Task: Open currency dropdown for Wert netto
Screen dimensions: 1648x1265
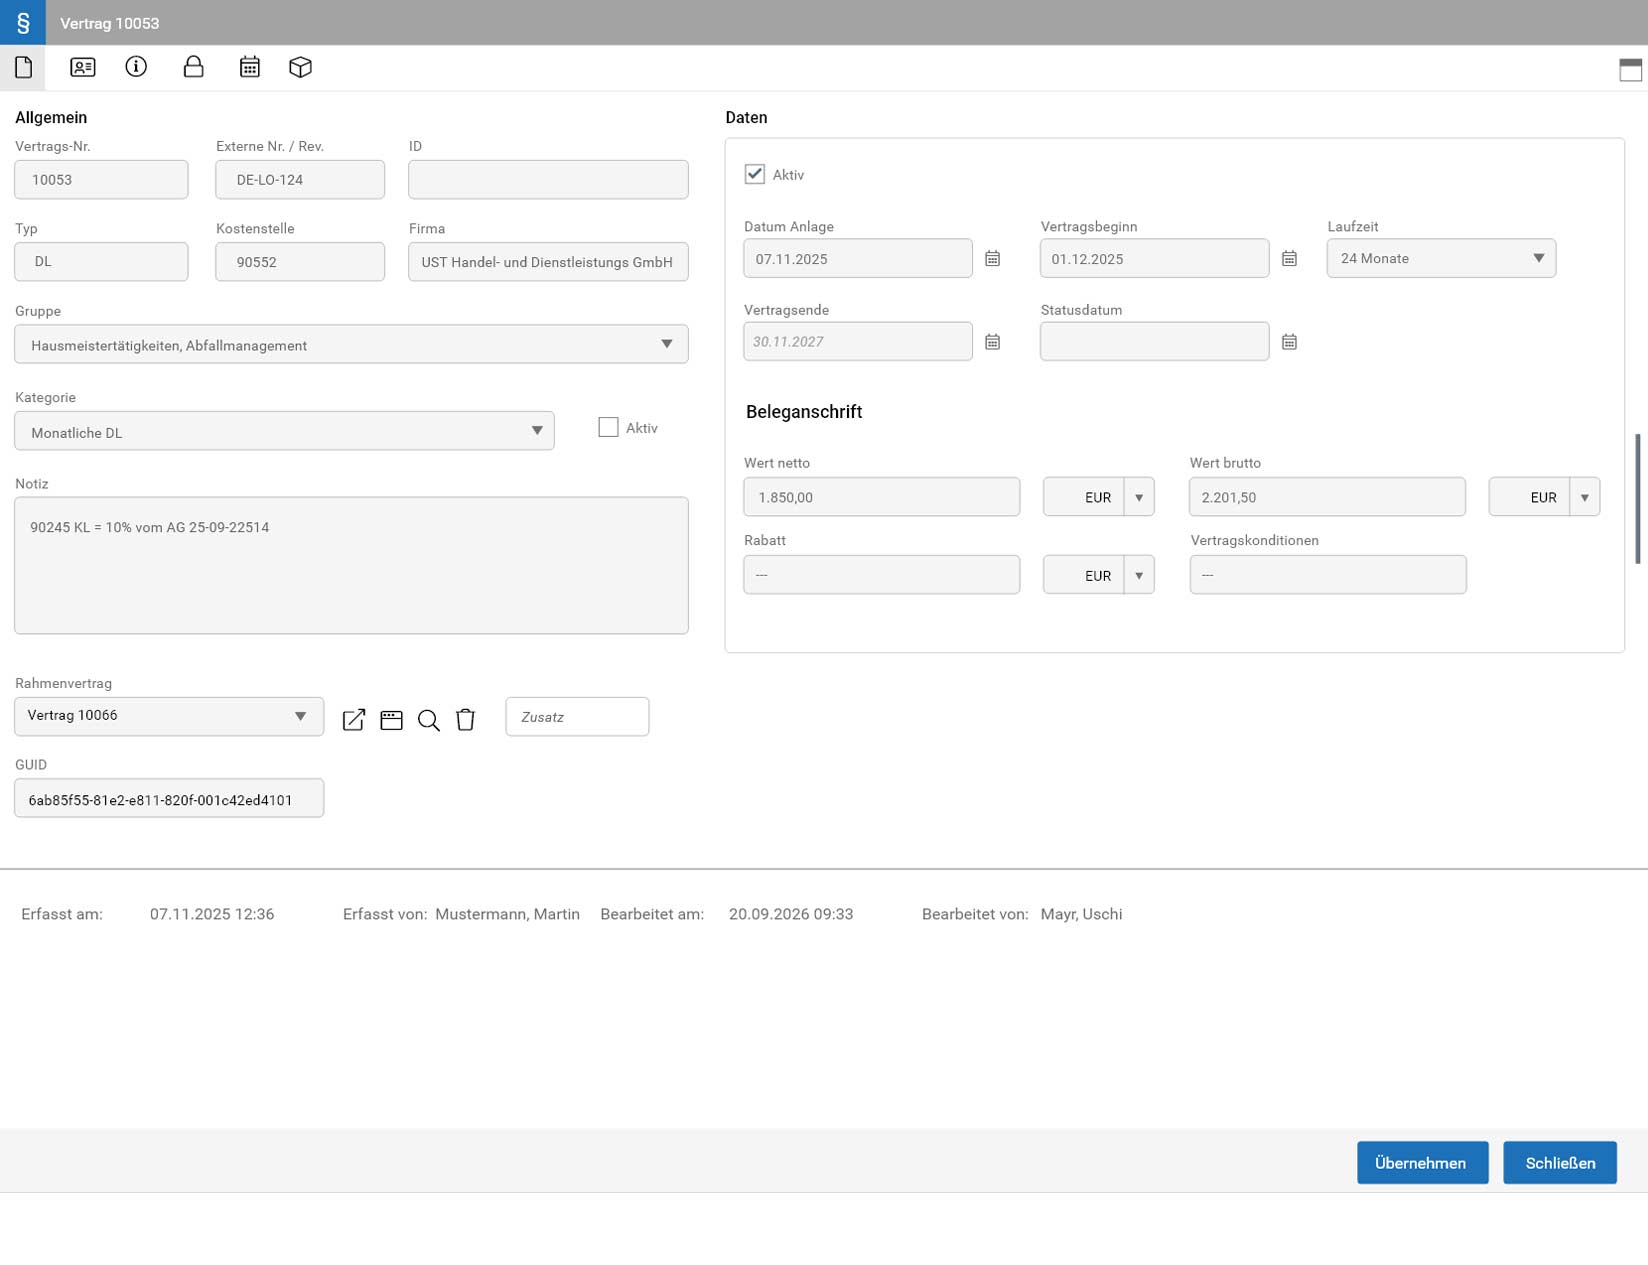Action: (x=1138, y=497)
